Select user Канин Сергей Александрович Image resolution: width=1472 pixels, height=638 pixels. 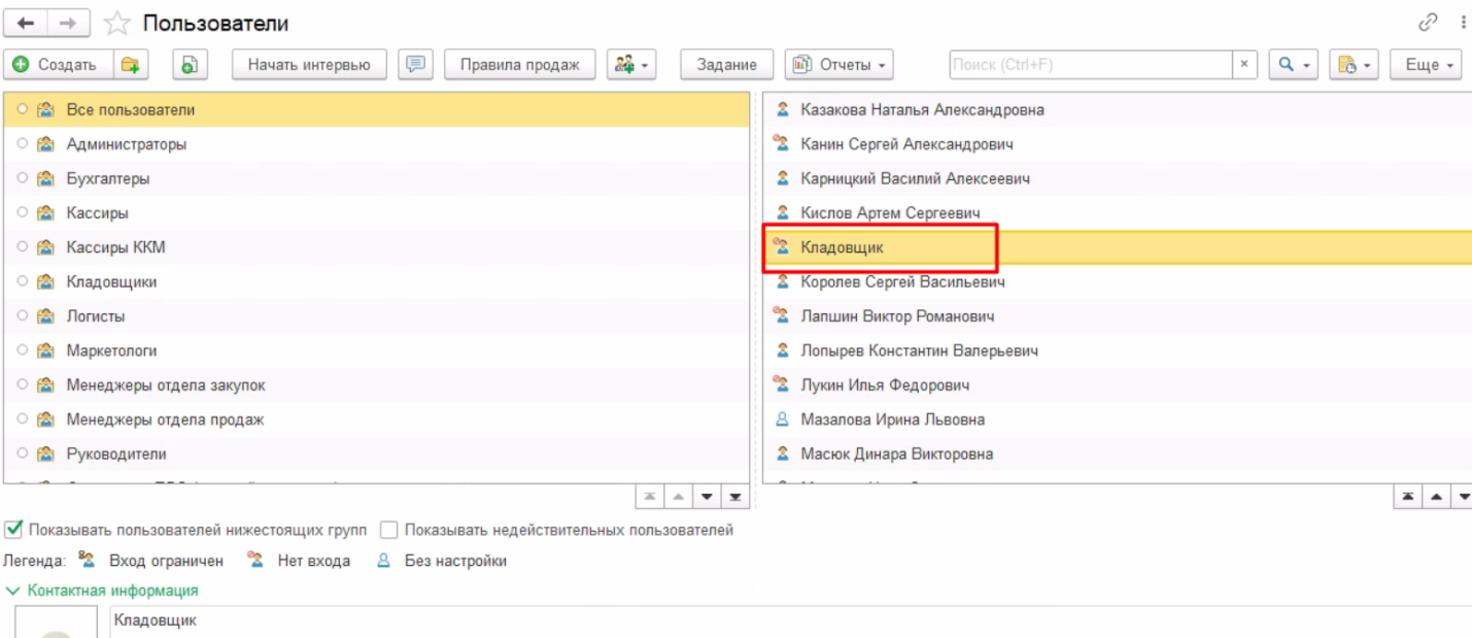[x=1118, y=144]
